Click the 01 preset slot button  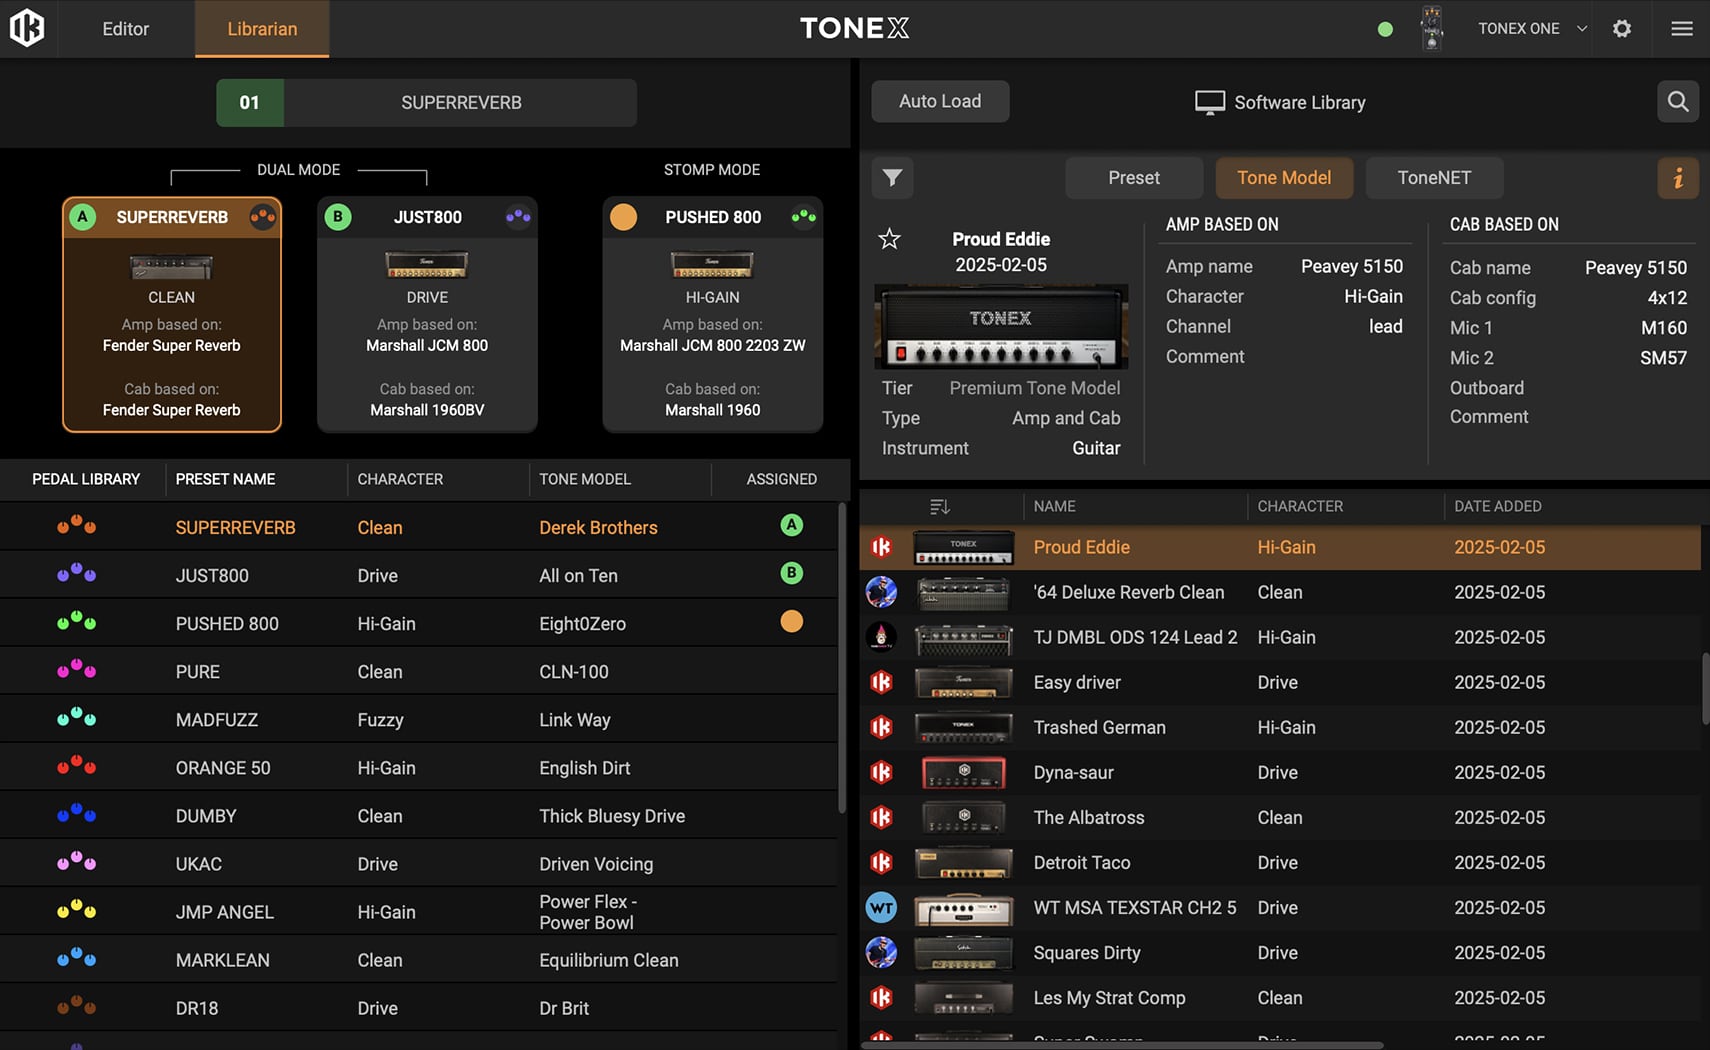250,102
